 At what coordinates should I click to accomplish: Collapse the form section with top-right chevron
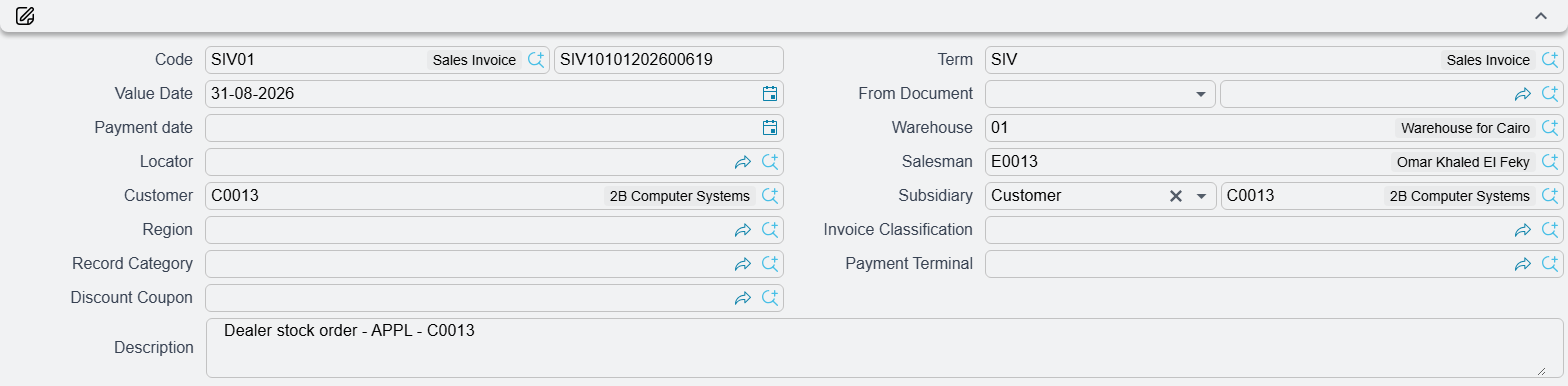click(1541, 16)
